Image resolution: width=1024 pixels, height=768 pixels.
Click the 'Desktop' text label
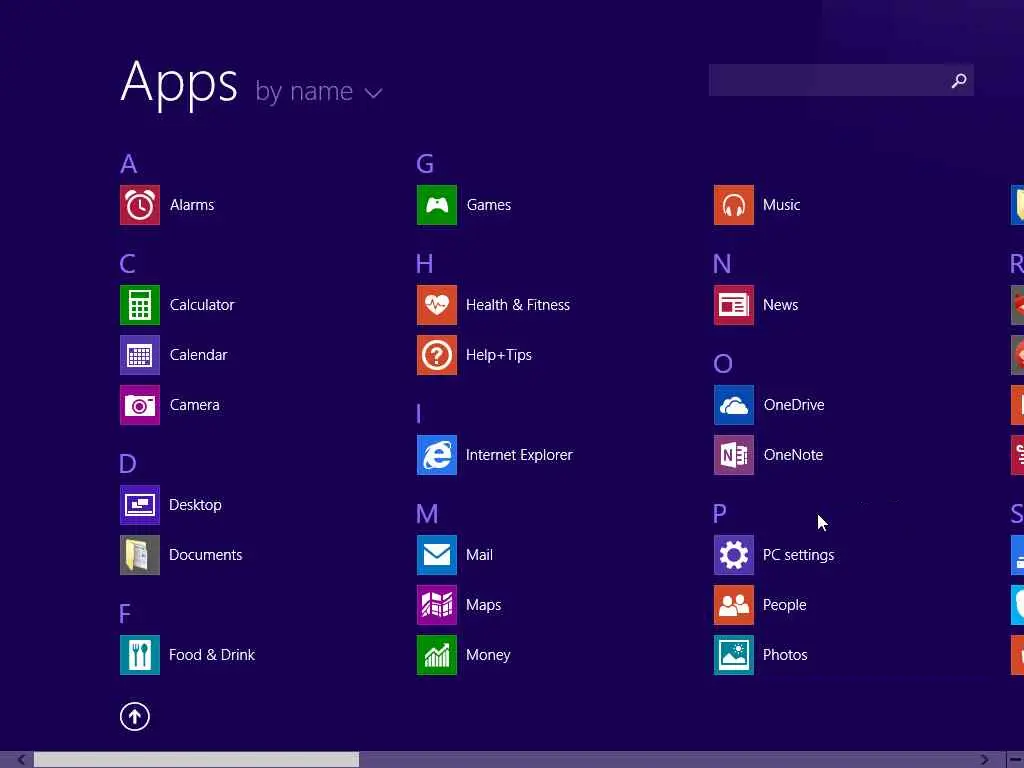195,505
